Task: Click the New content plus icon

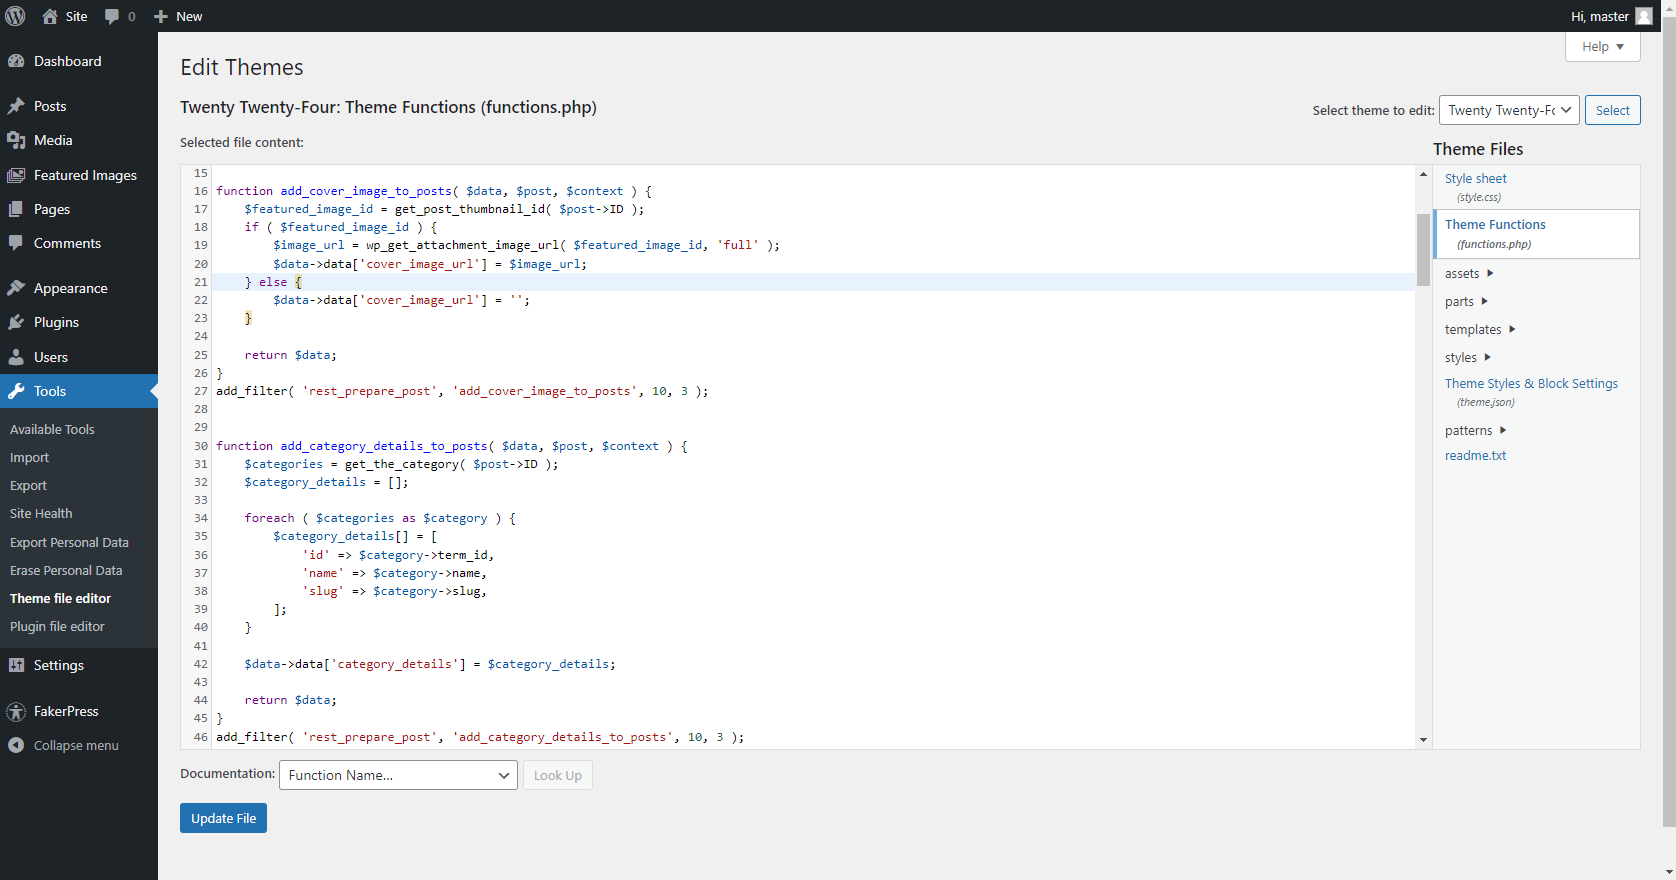Action: coord(161,16)
